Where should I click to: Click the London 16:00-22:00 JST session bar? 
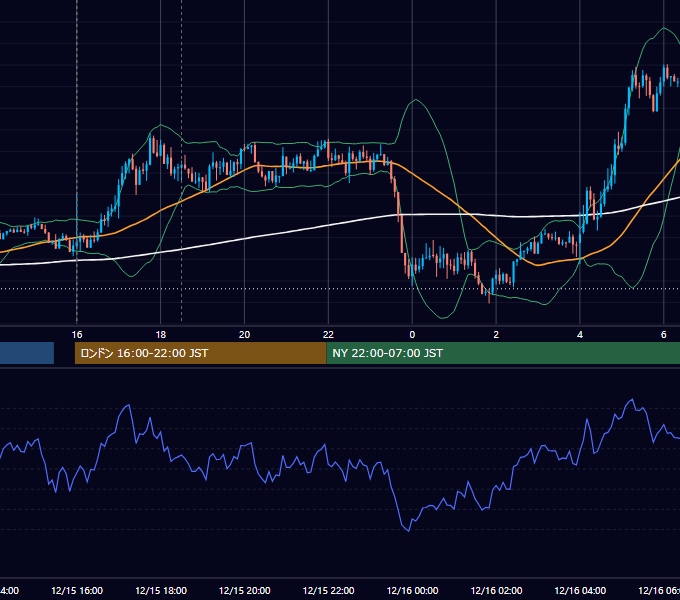pos(200,353)
